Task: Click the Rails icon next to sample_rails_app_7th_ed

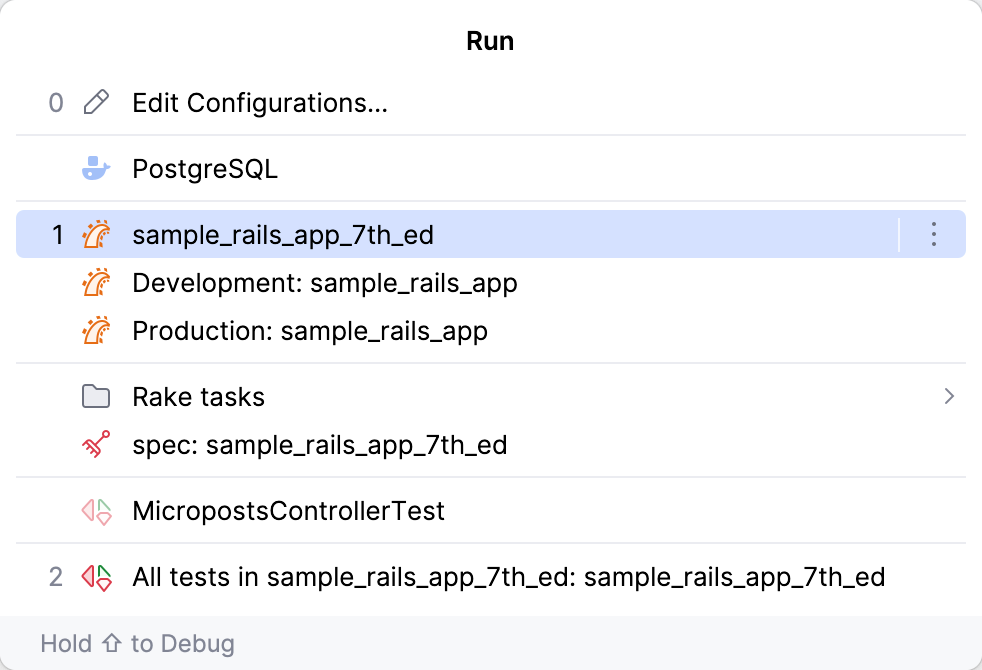Action: (97, 234)
